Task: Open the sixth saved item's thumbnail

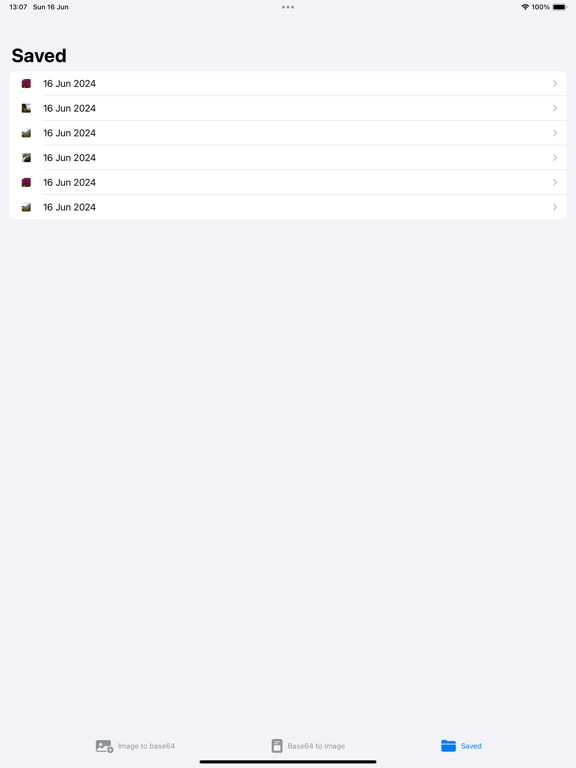Action: click(x=26, y=207)
